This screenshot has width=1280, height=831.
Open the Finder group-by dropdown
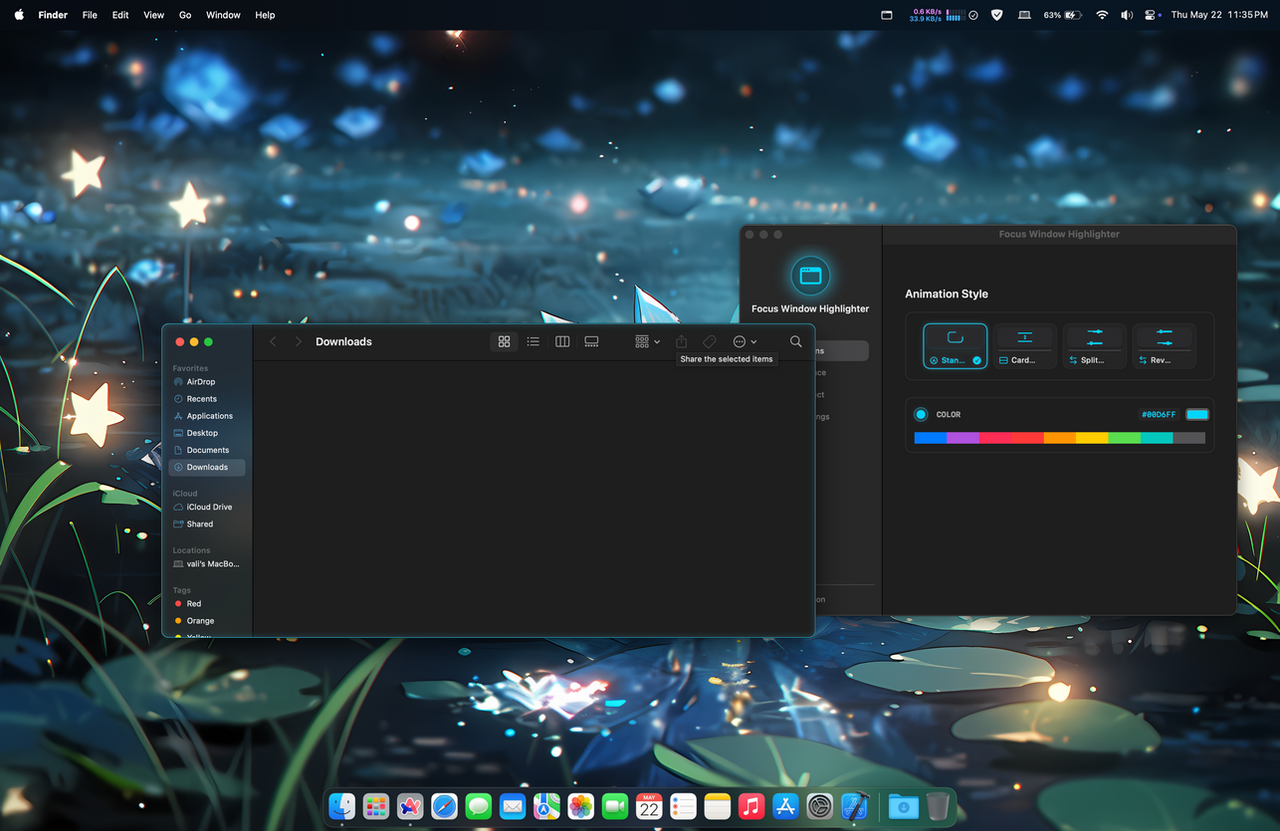(x=647, y=342)
